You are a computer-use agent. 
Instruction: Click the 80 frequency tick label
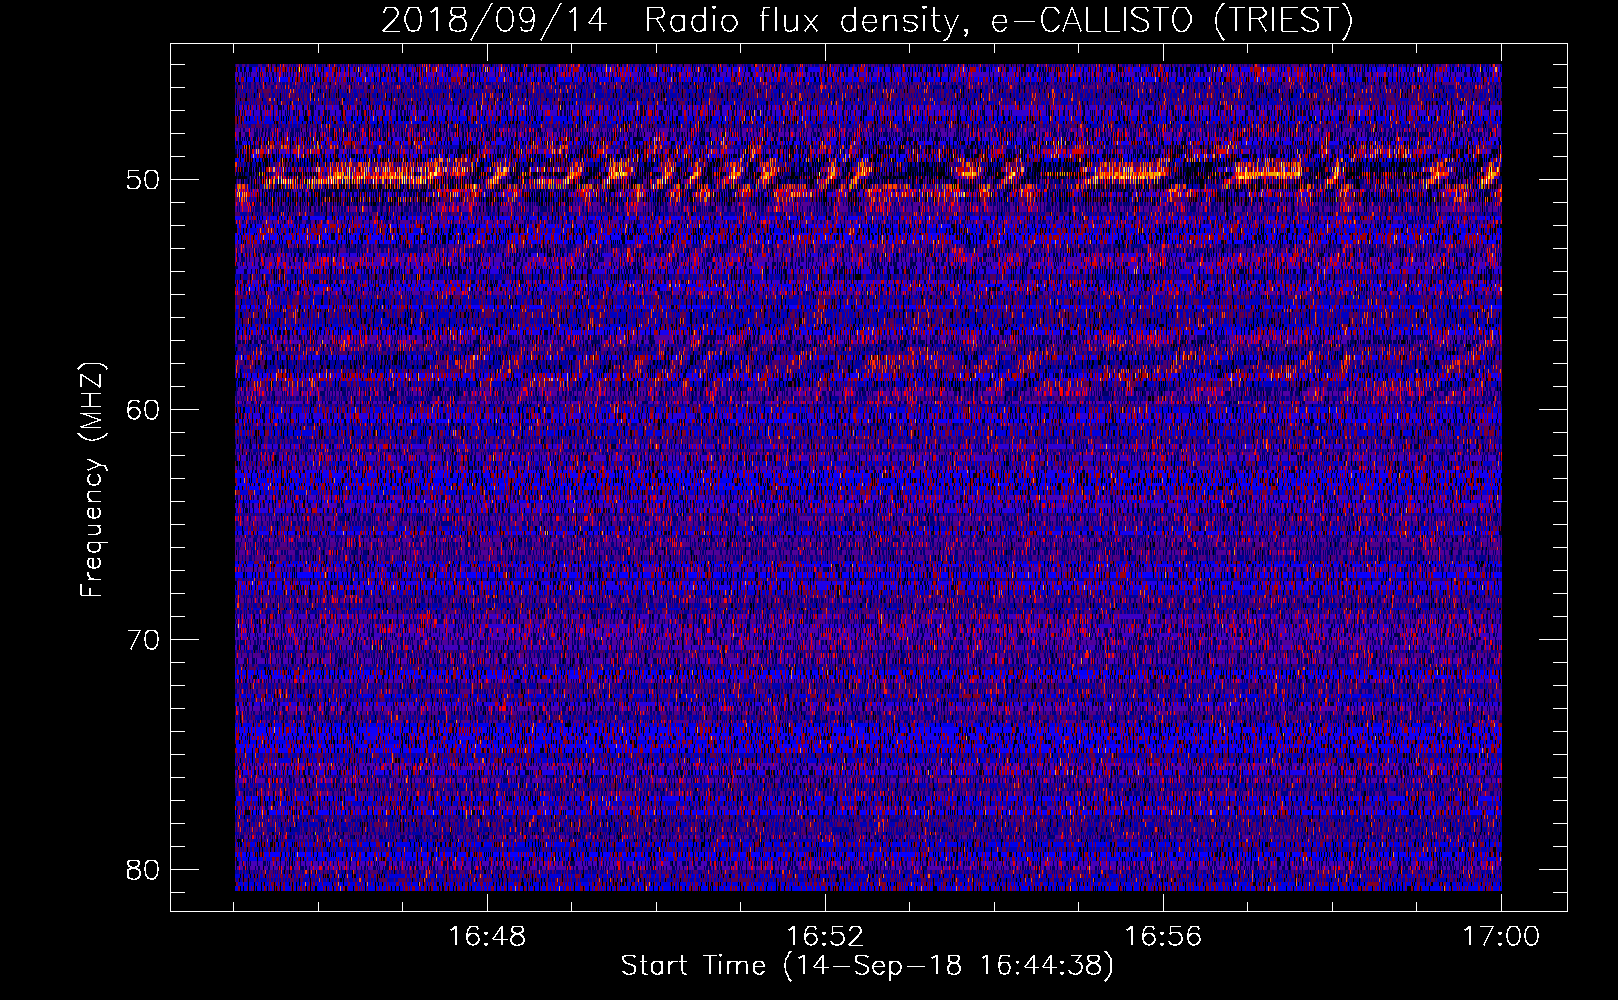tap(144, 869)
